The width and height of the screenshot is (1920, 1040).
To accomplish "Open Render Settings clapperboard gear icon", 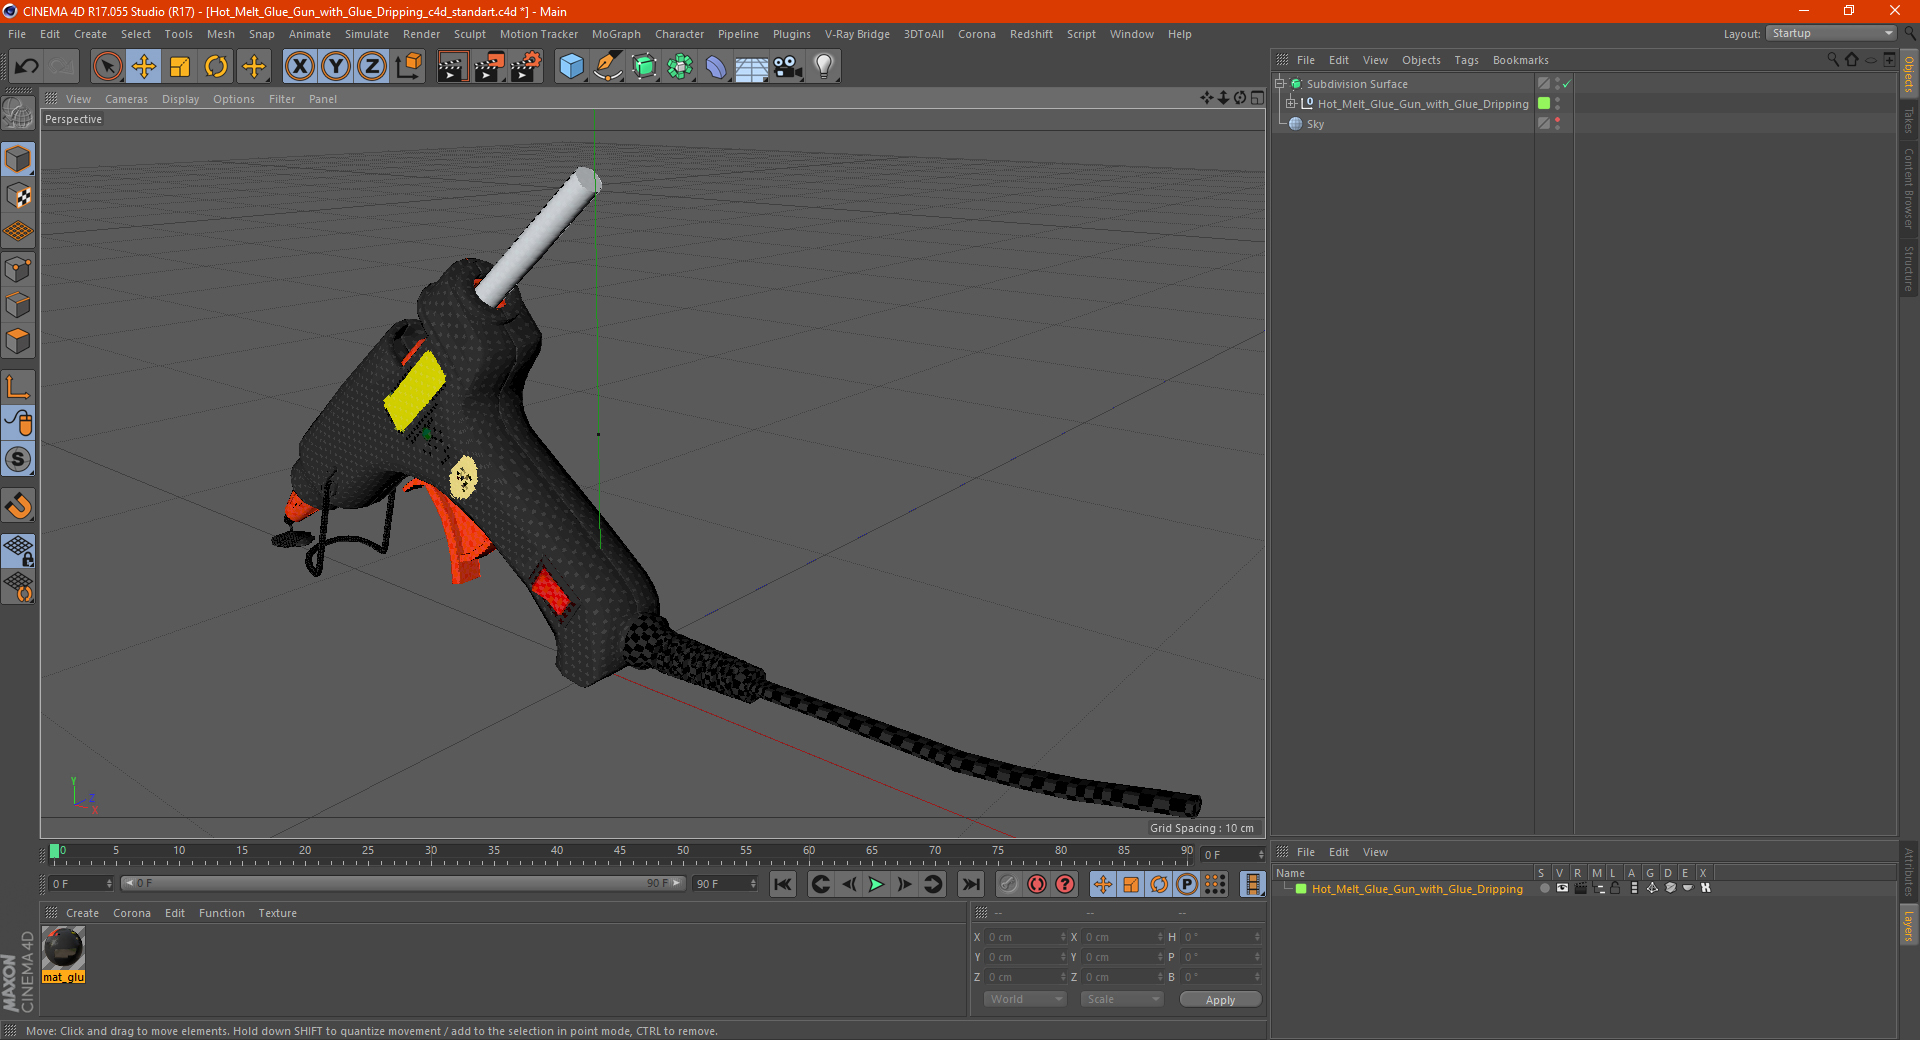I will point(526,67).
